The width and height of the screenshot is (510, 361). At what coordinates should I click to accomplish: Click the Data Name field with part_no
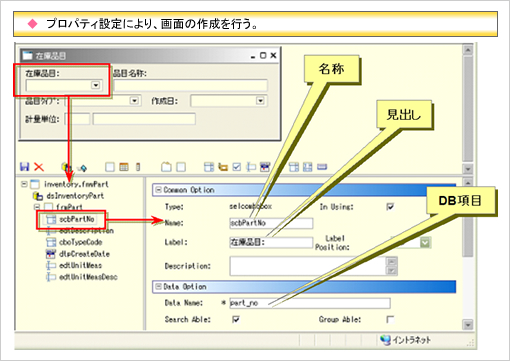click(x=310, y=303)
